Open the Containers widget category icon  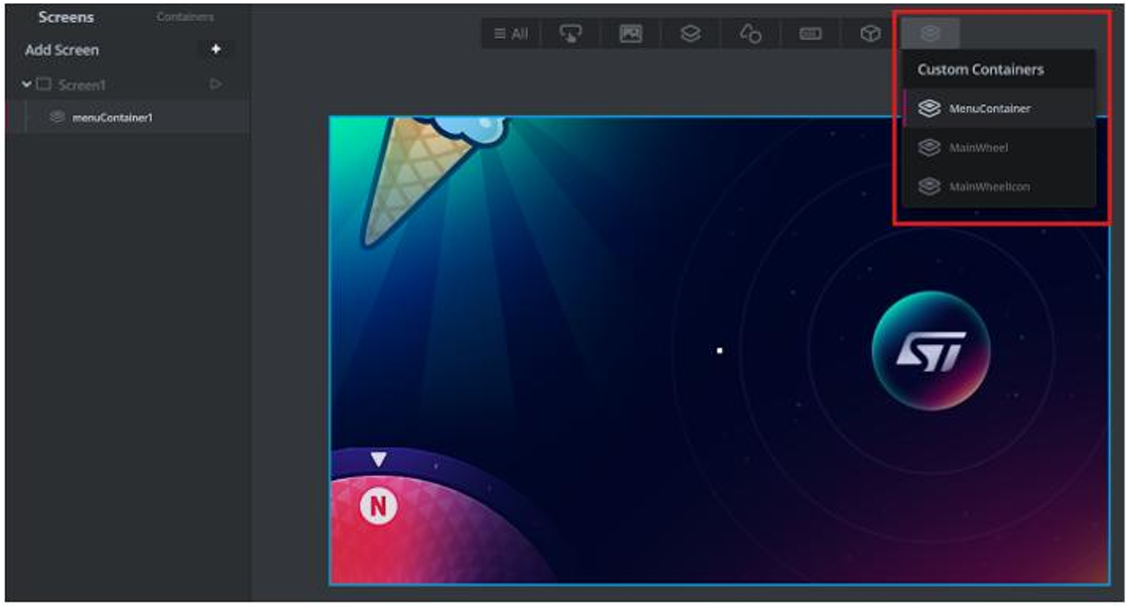pyautogui.click(x=690, y=34)
